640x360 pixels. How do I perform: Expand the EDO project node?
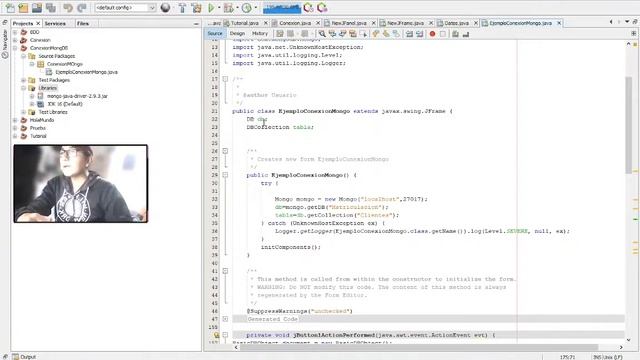pyautogui.click(x=15, y=32)
